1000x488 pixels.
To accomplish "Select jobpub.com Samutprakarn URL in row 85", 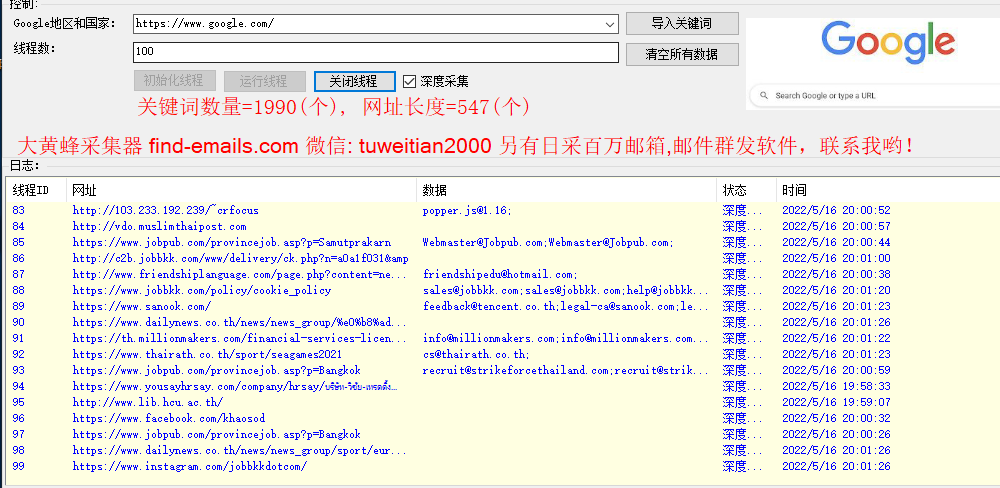I will point(232,242).
